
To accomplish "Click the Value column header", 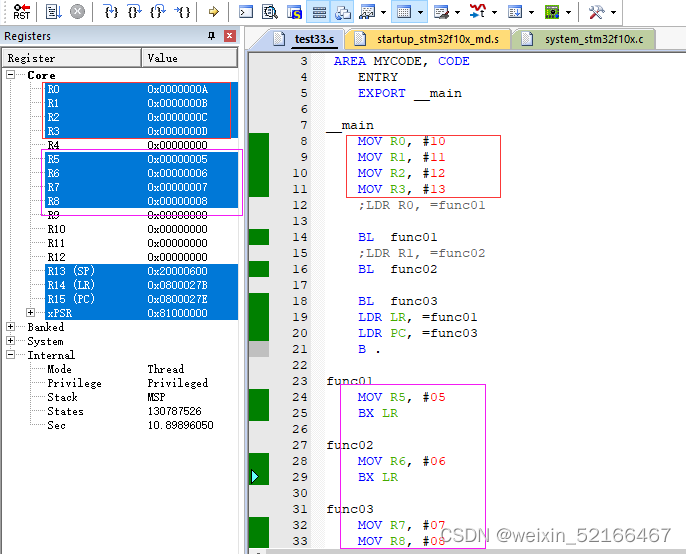I will [189, 58].
